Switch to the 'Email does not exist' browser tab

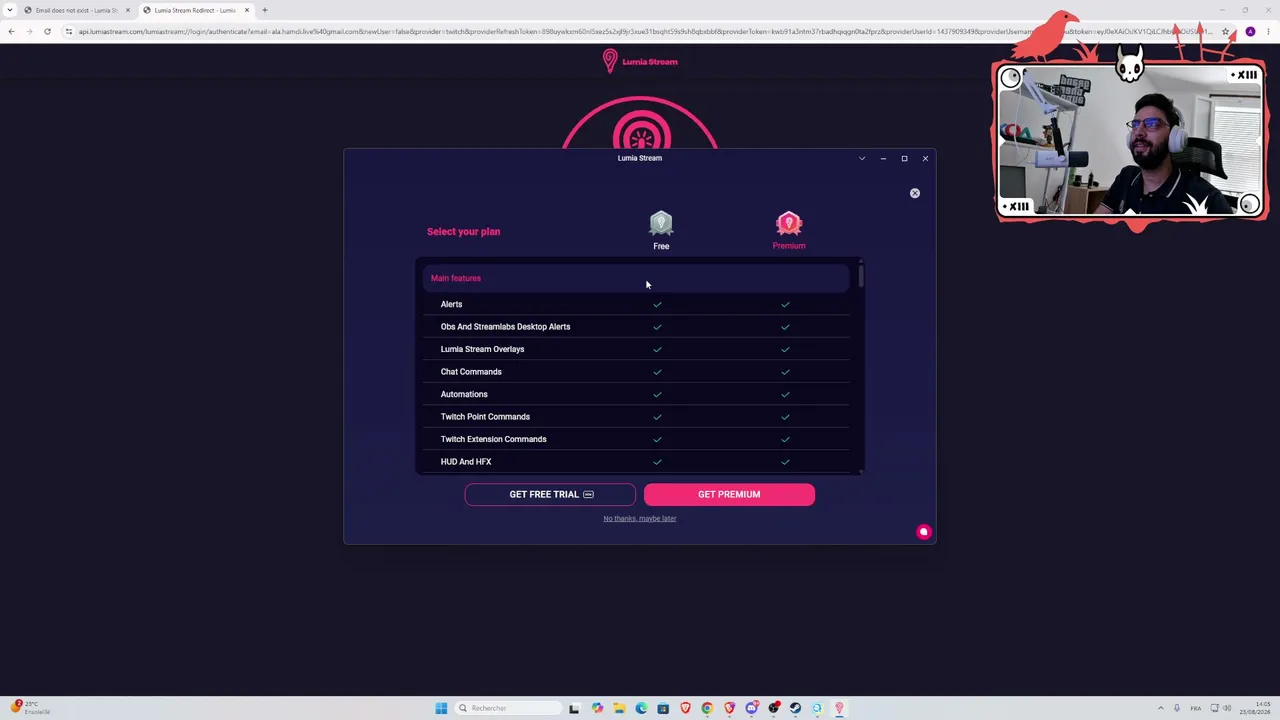pos(76,10)
